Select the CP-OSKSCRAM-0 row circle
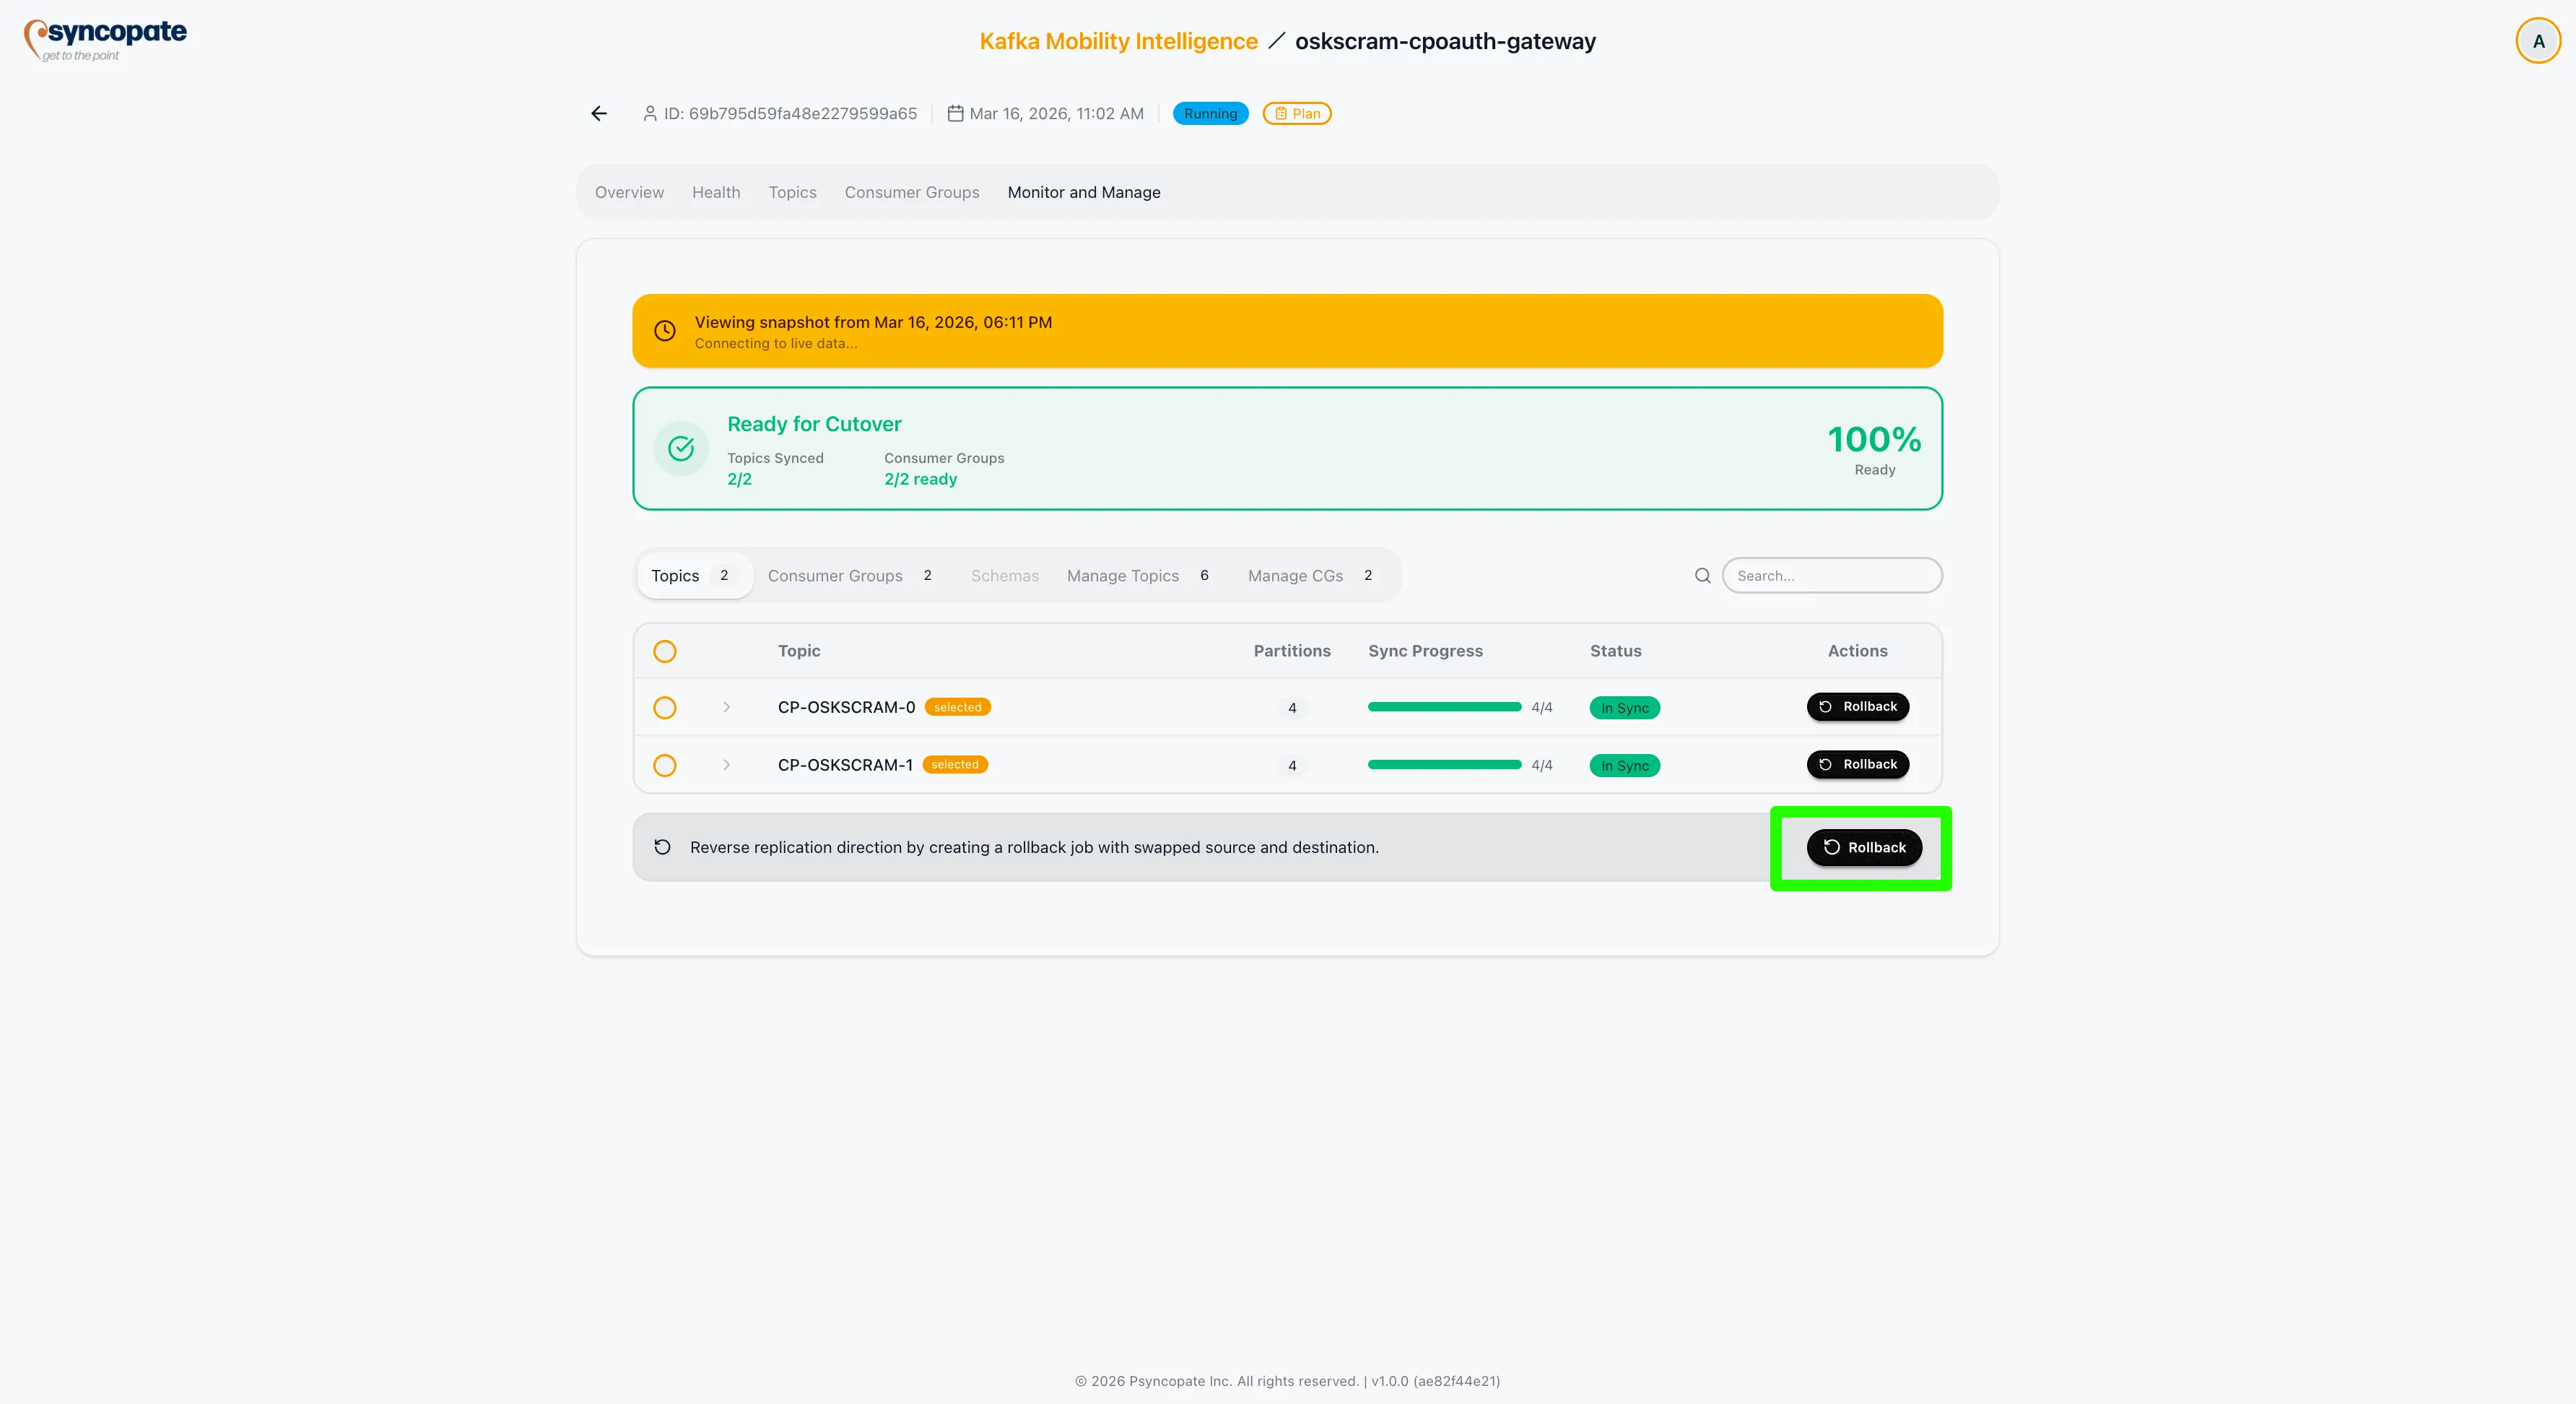Viewport: 2576px width, 1404px height. tap(664, 707)
